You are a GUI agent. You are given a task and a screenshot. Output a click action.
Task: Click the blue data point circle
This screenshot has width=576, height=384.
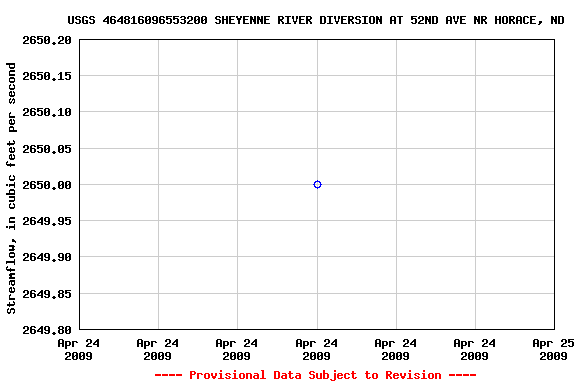(317, 184)
